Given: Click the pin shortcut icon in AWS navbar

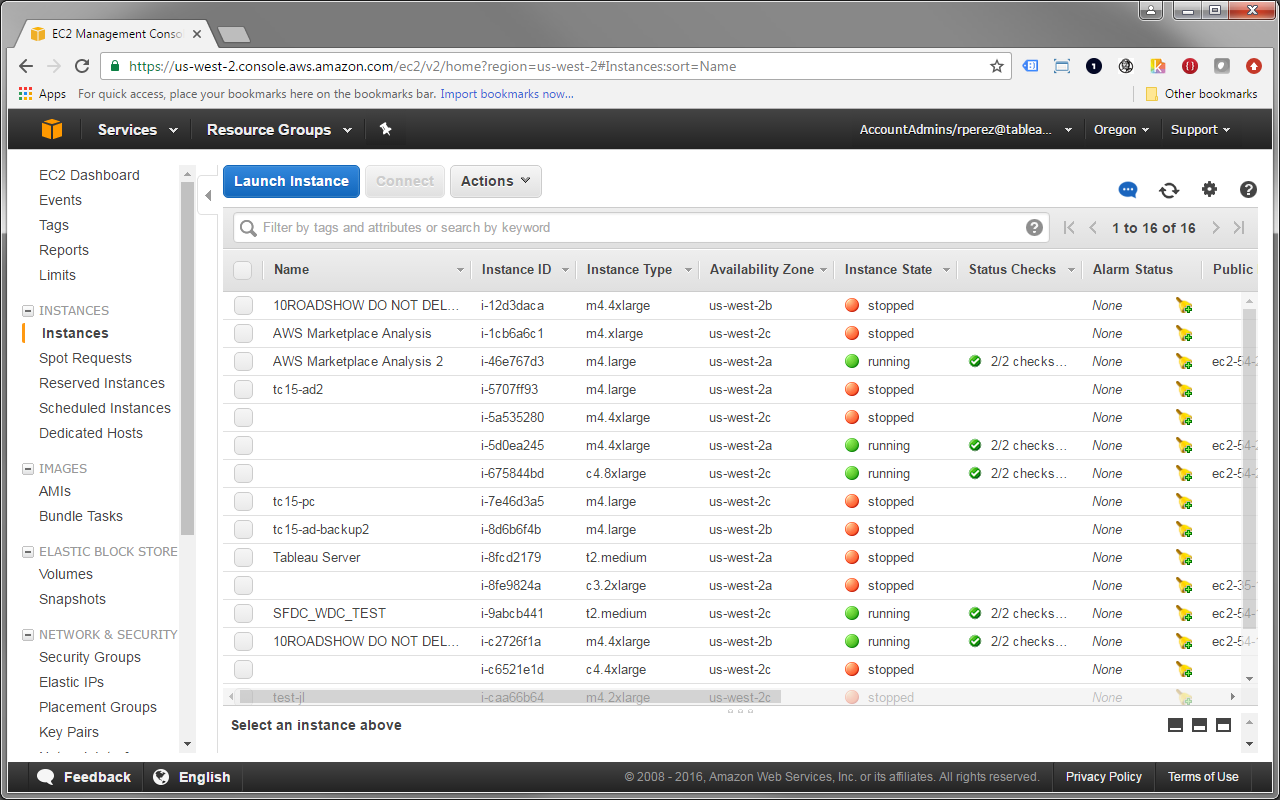Looking at the screenshot, I should tap(385, 130).
